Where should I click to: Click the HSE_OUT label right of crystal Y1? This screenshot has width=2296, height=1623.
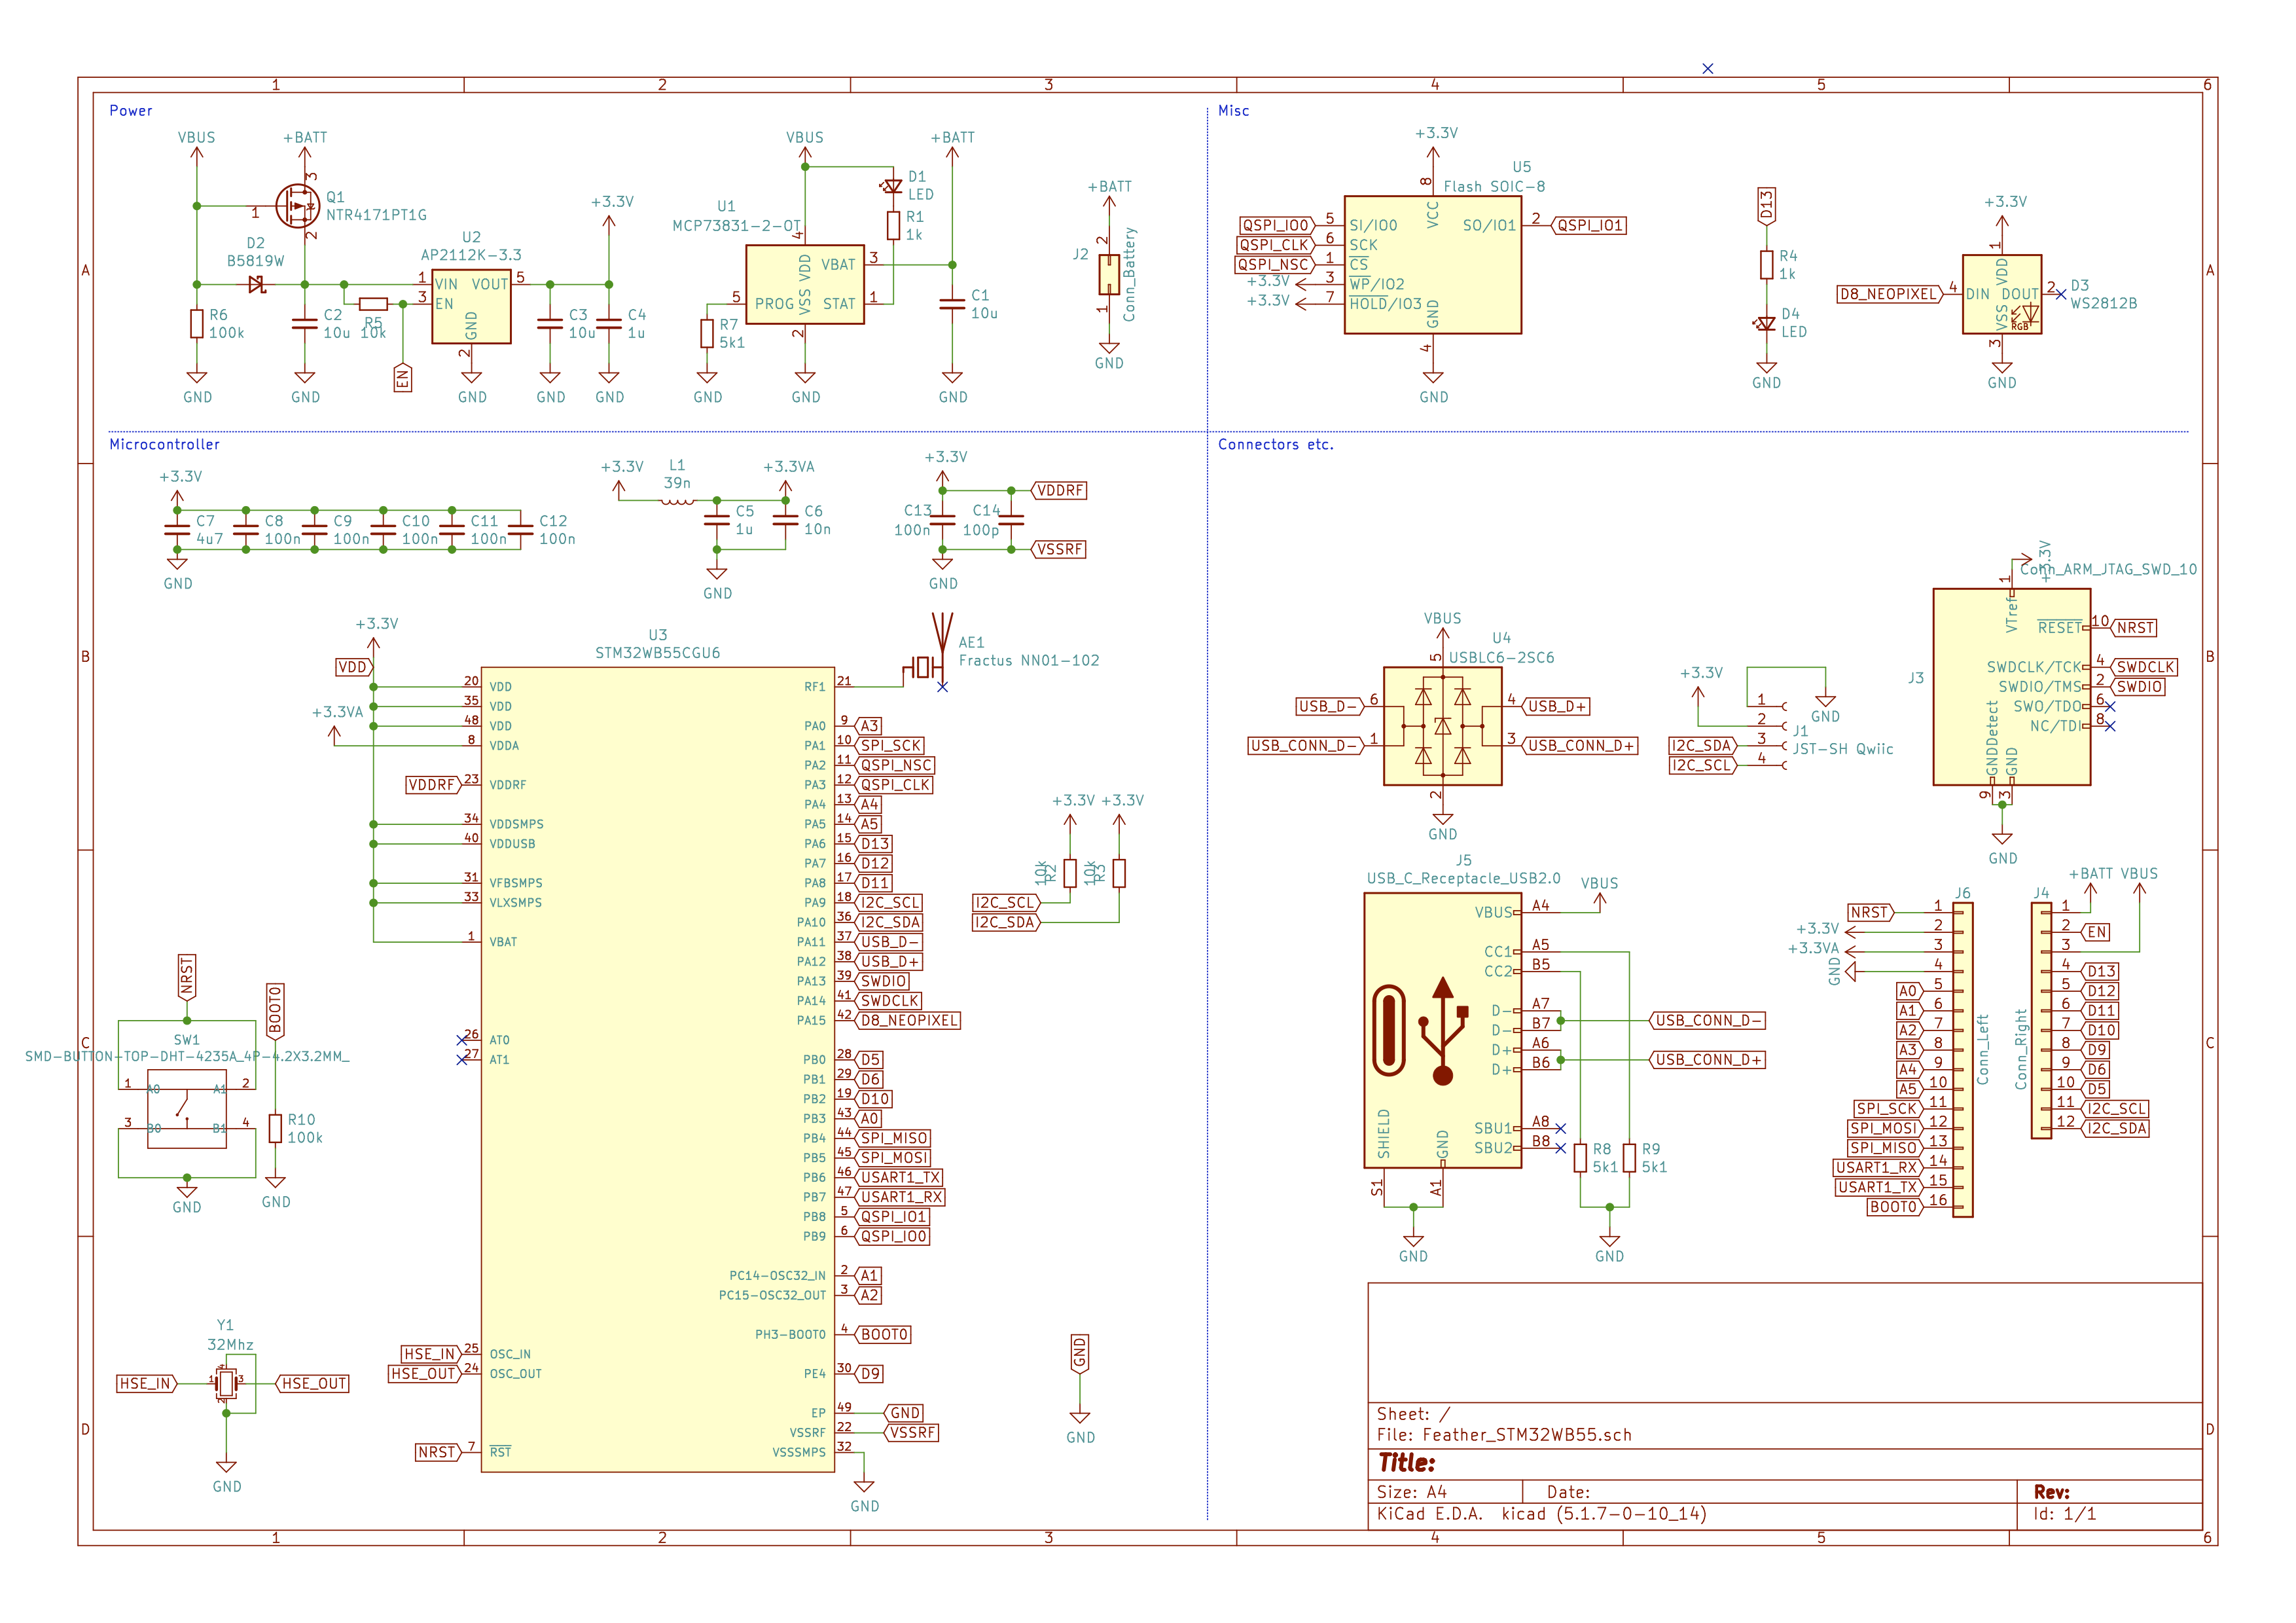click(312, 1383)
